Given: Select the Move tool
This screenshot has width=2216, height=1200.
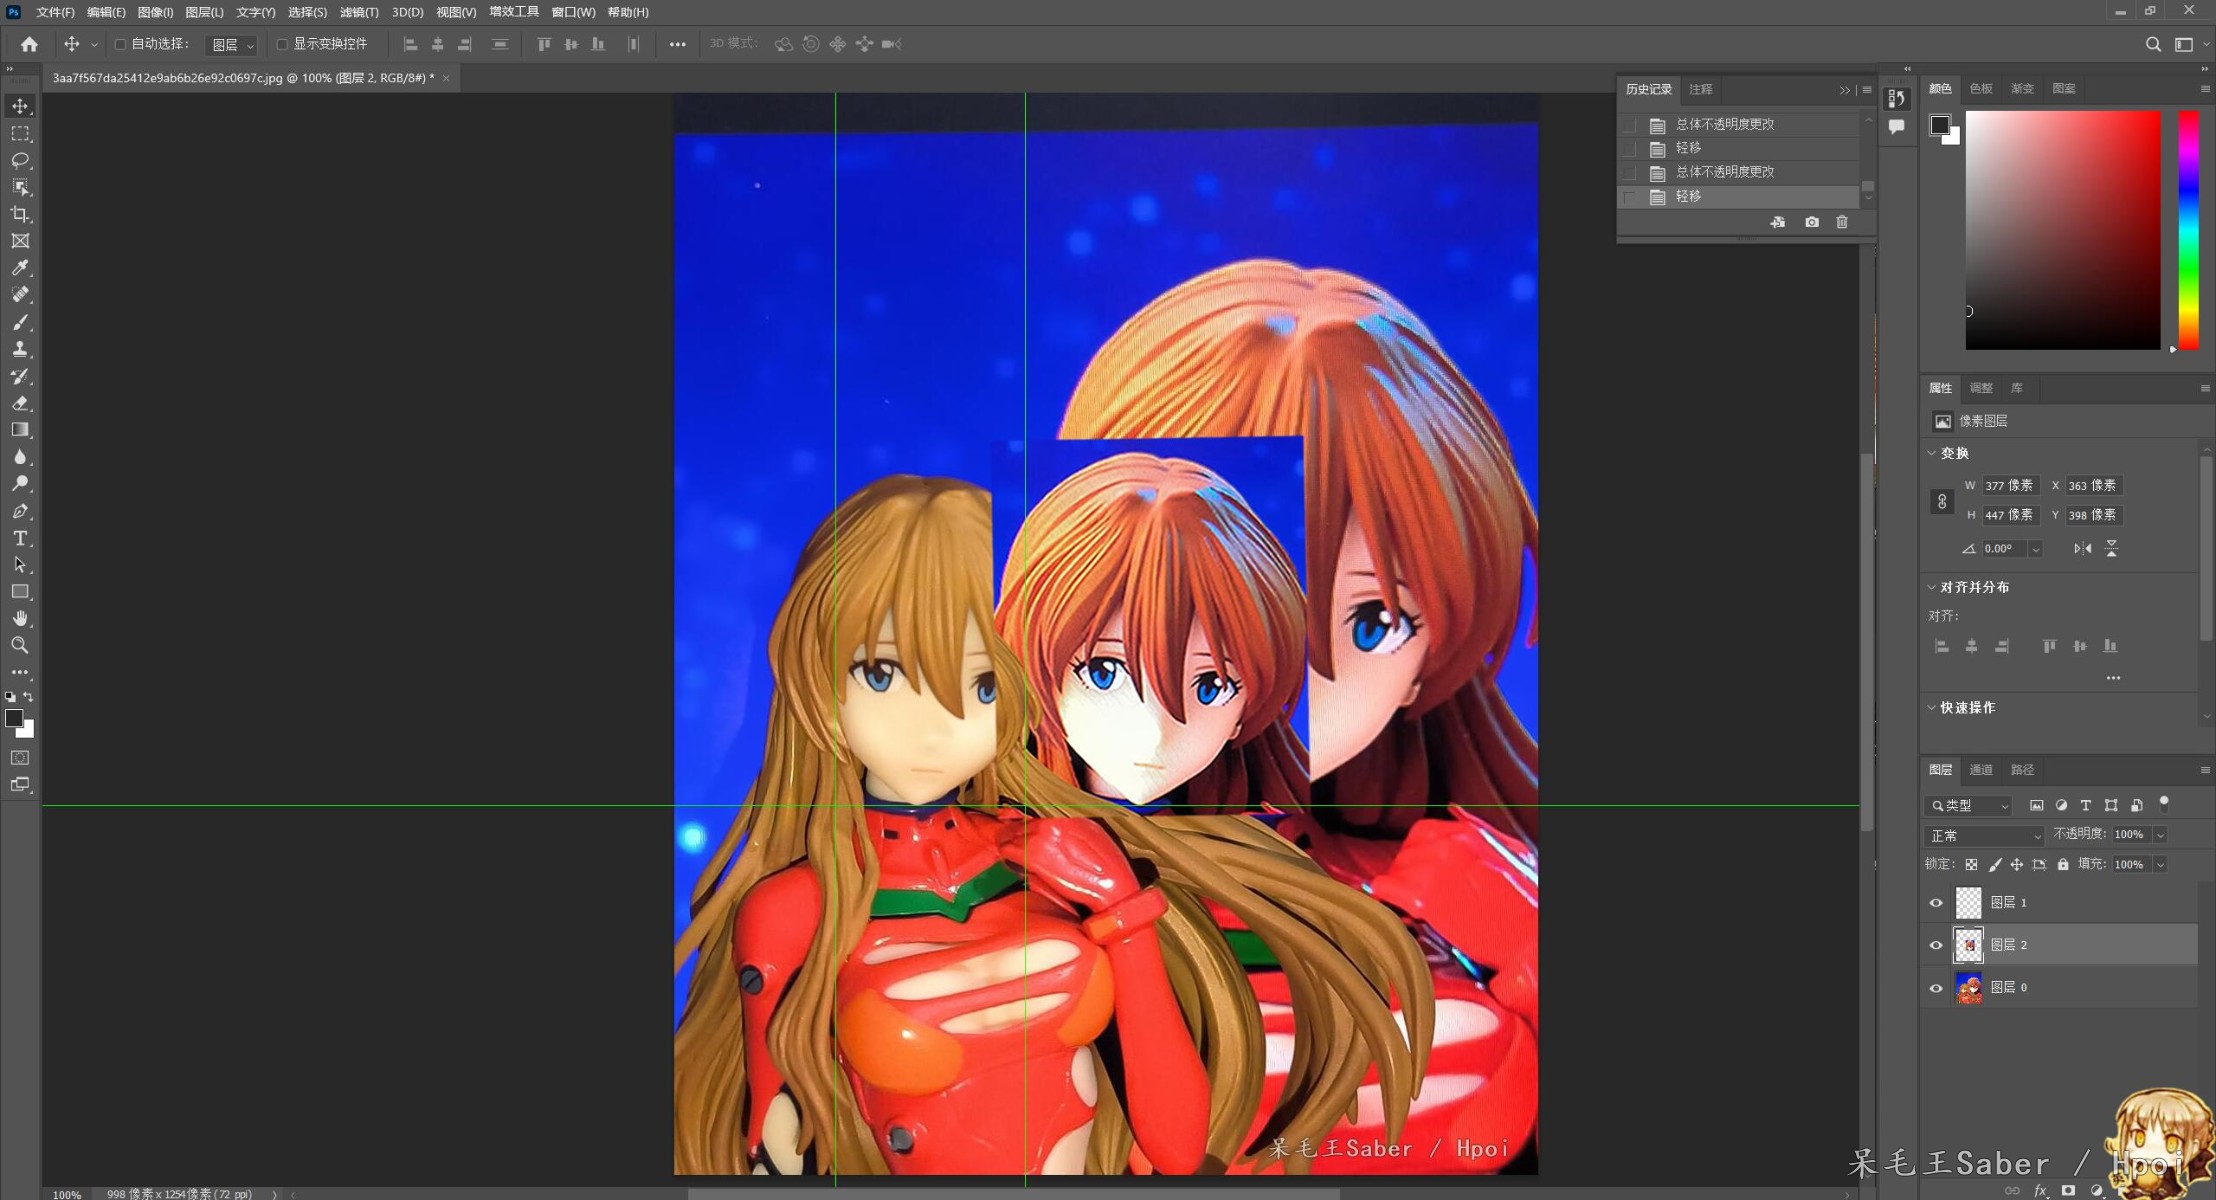Looking at the screenshot, I should click(x=20, y=106).
